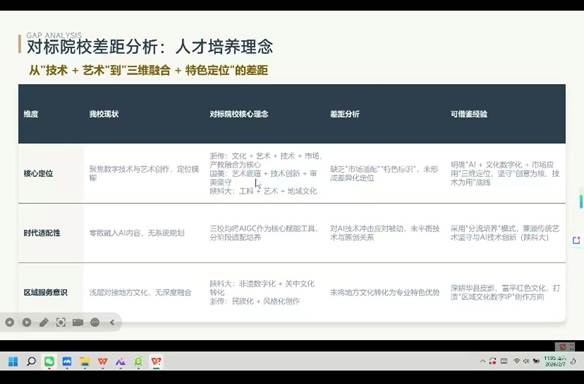Open the volume speaker tray icon
584x384 pixels.
tap(526, 361)
